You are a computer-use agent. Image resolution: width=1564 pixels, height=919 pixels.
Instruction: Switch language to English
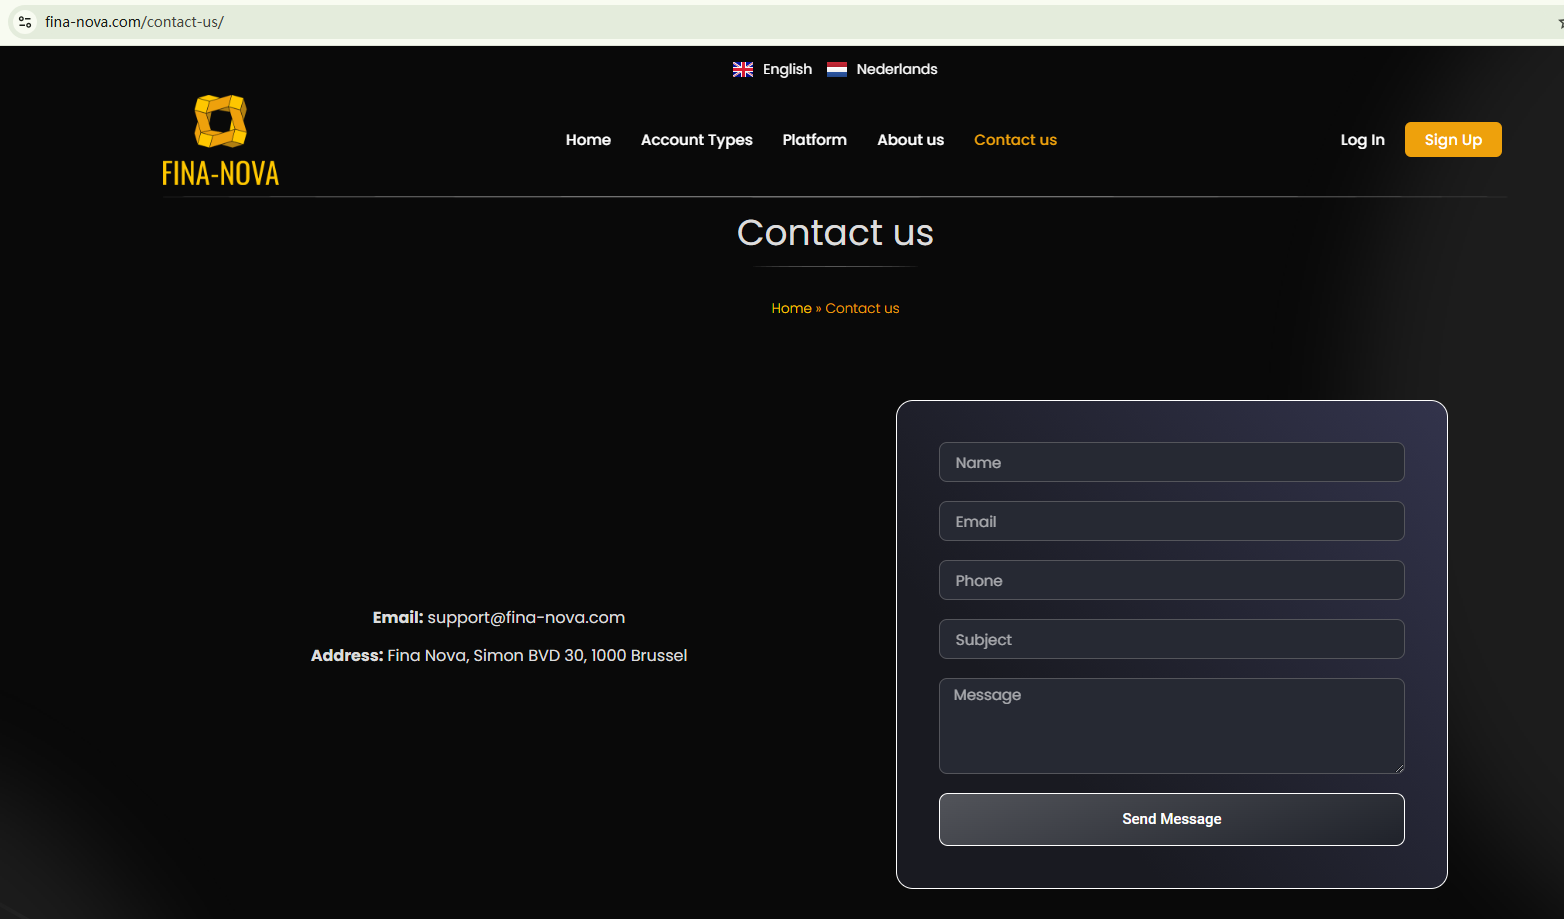point(787,69)
